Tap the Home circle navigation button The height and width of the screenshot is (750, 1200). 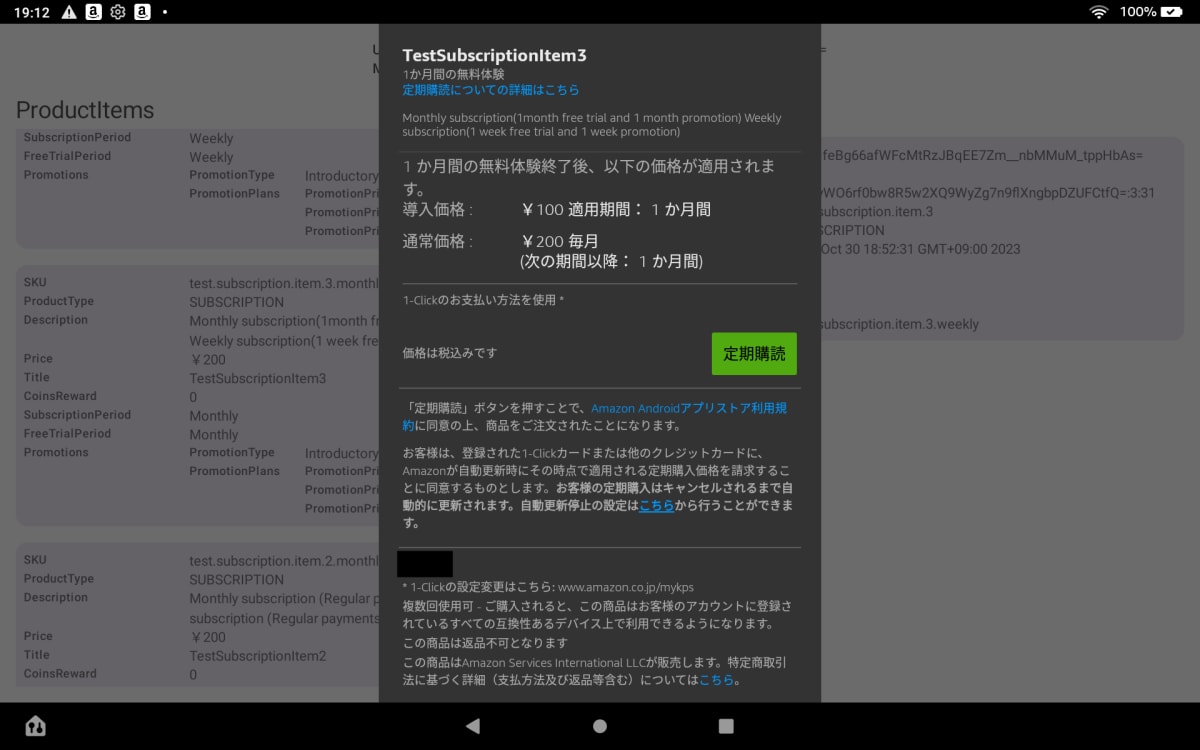(600, 726)
